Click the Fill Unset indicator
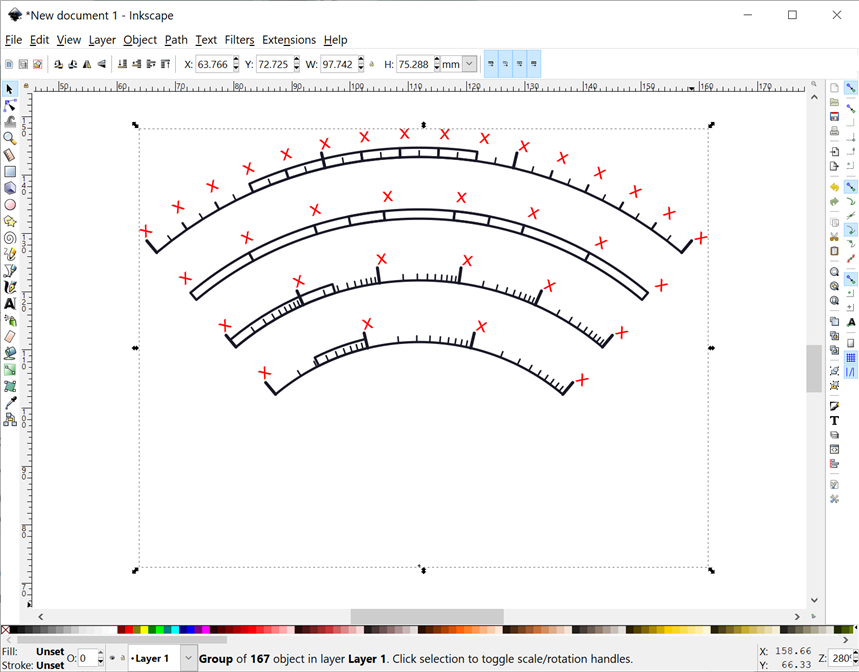 49,652
